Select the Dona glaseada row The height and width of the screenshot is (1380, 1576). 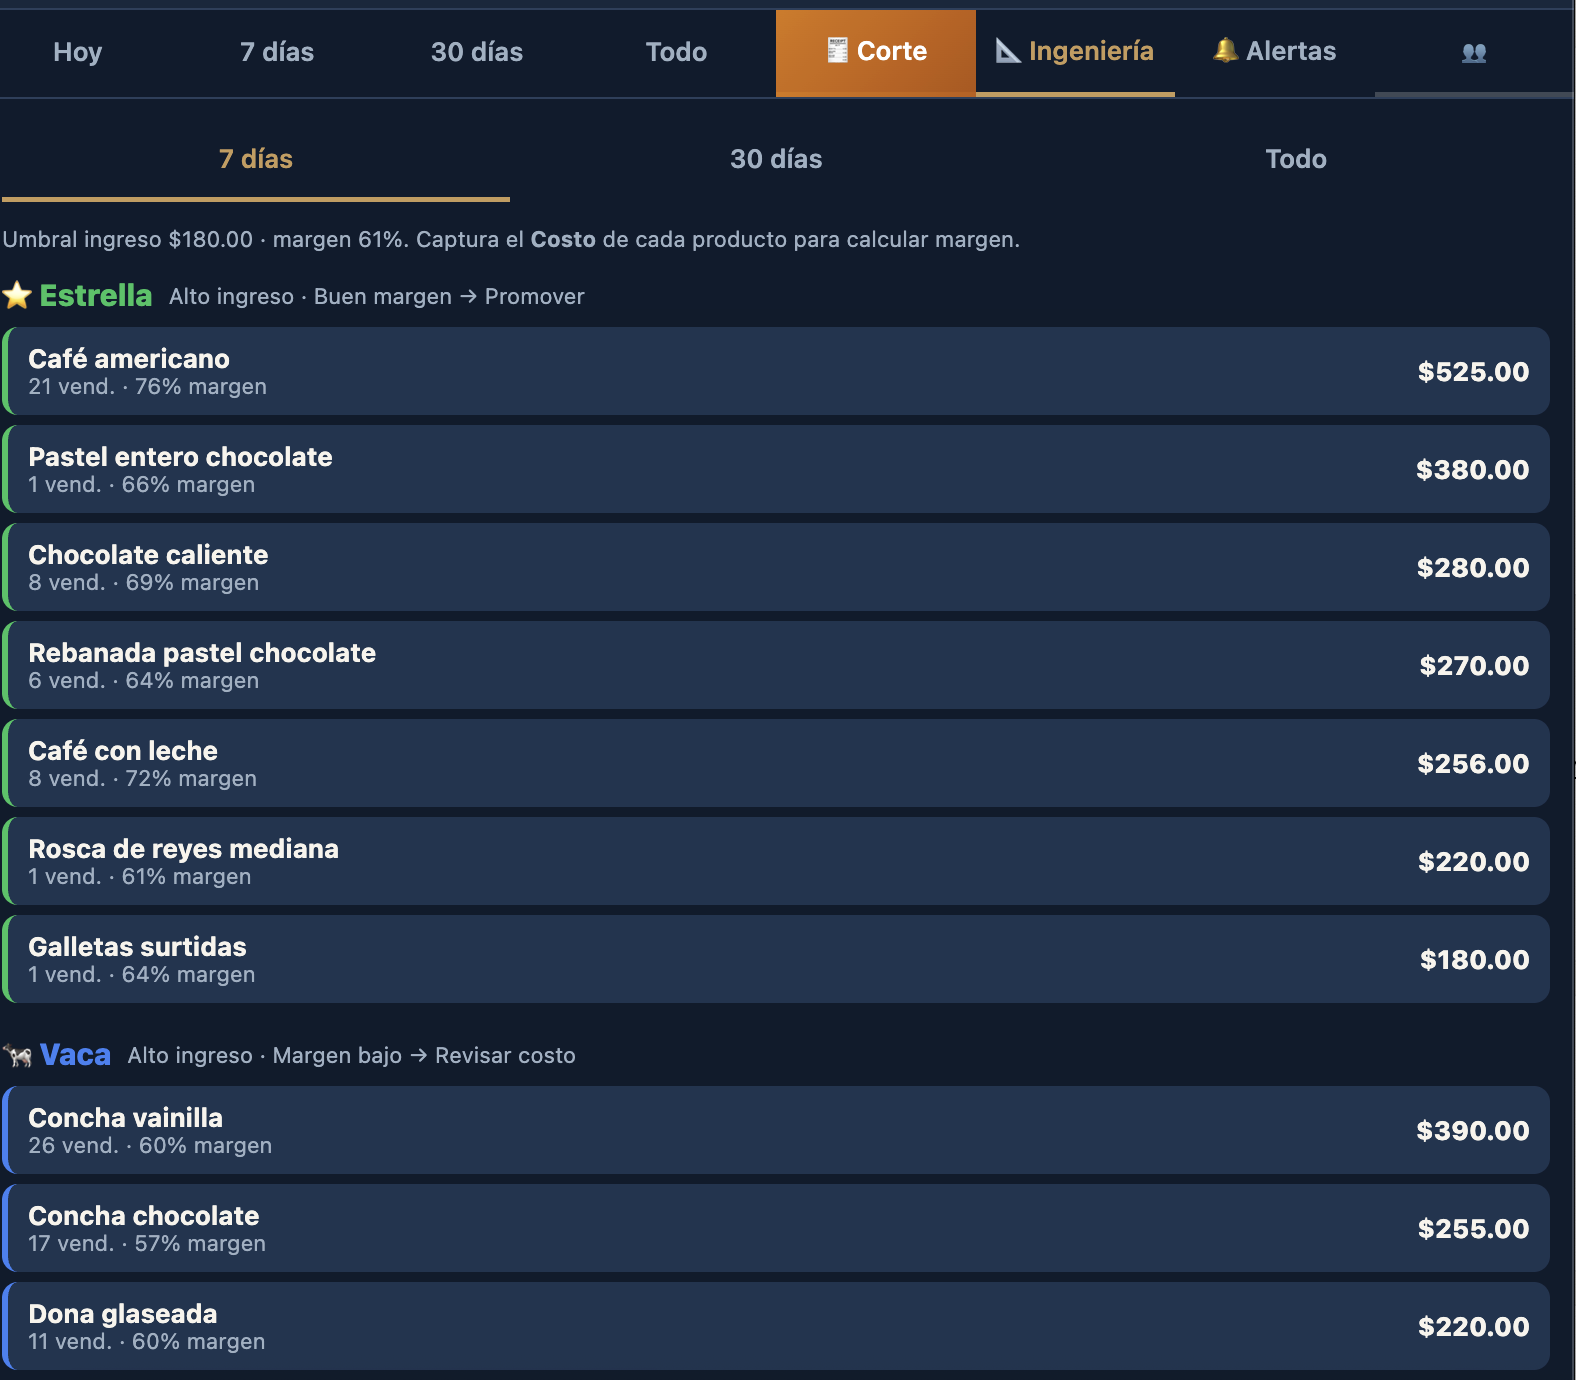pyautogui.click(x=776, y=1326)
